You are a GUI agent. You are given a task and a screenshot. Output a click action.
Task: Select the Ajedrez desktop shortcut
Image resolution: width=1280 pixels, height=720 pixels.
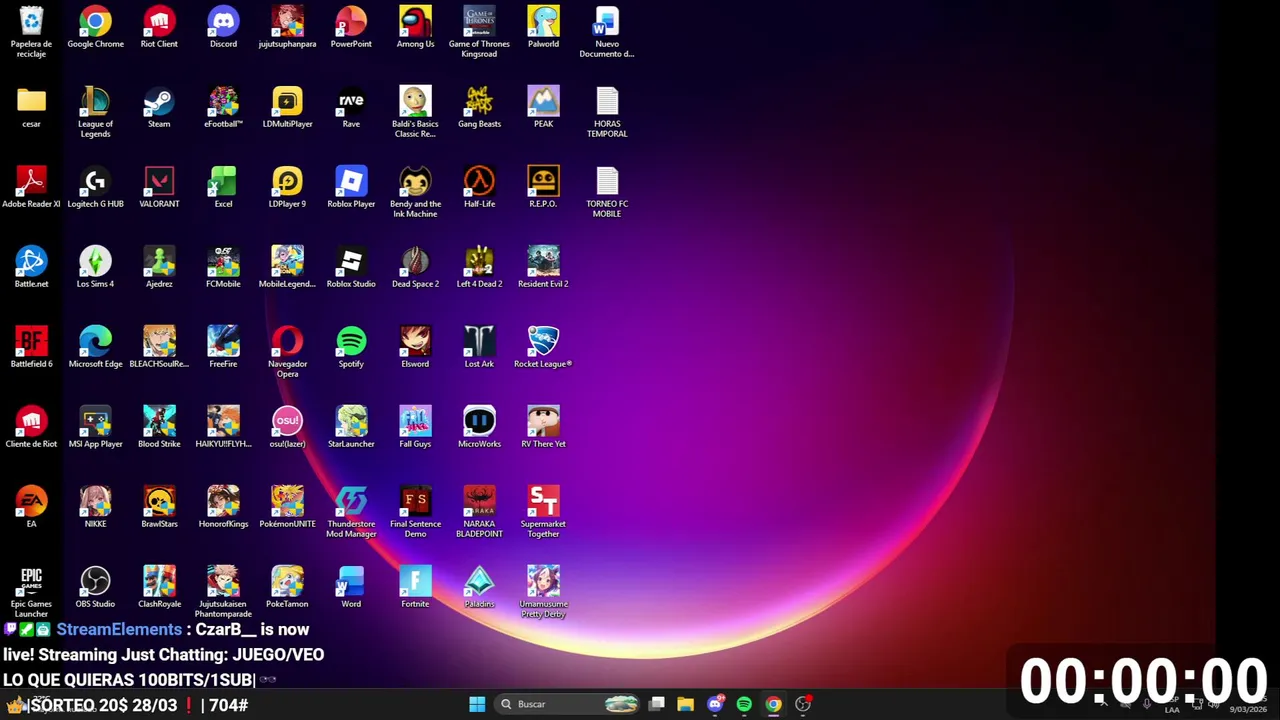click(x=159, y=268)
